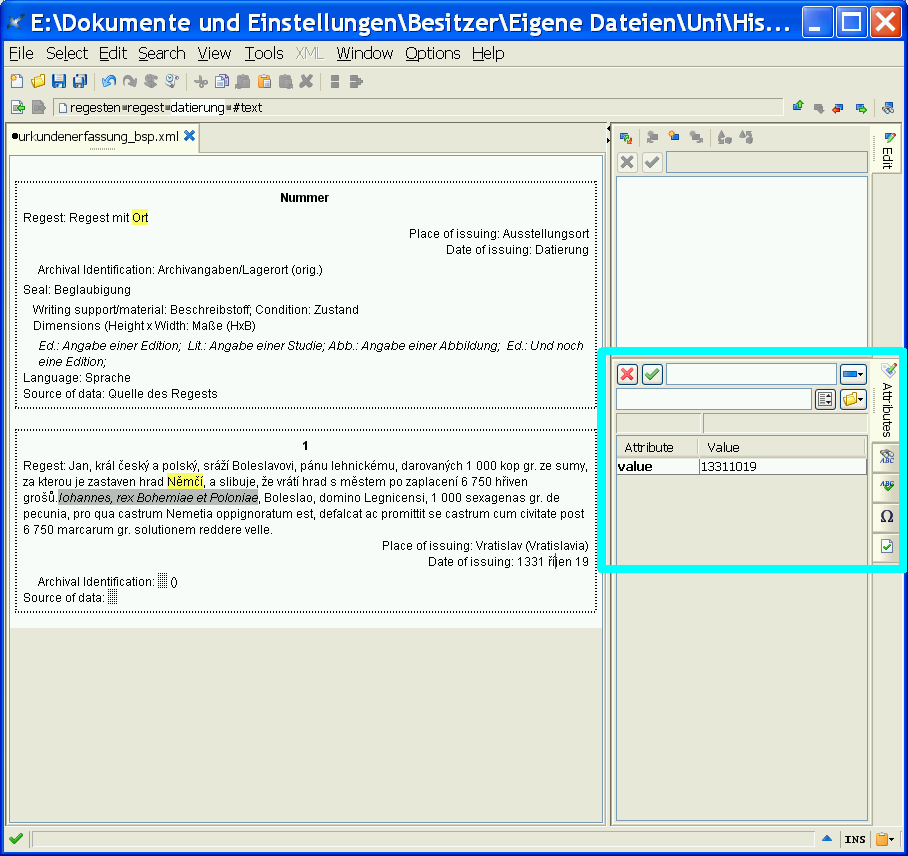Viewport: 908px width, 856px height.
Task: Click the 'regest' node in the path bar
Action: point(145,108)
